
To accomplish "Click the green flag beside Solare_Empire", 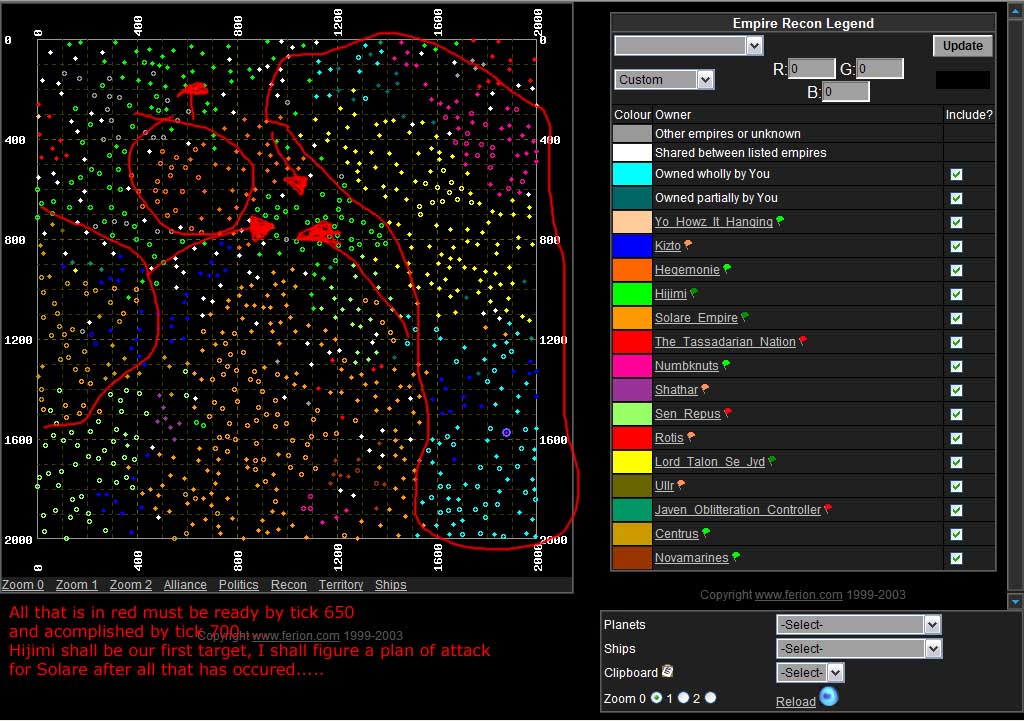I will tap(745, 318).
